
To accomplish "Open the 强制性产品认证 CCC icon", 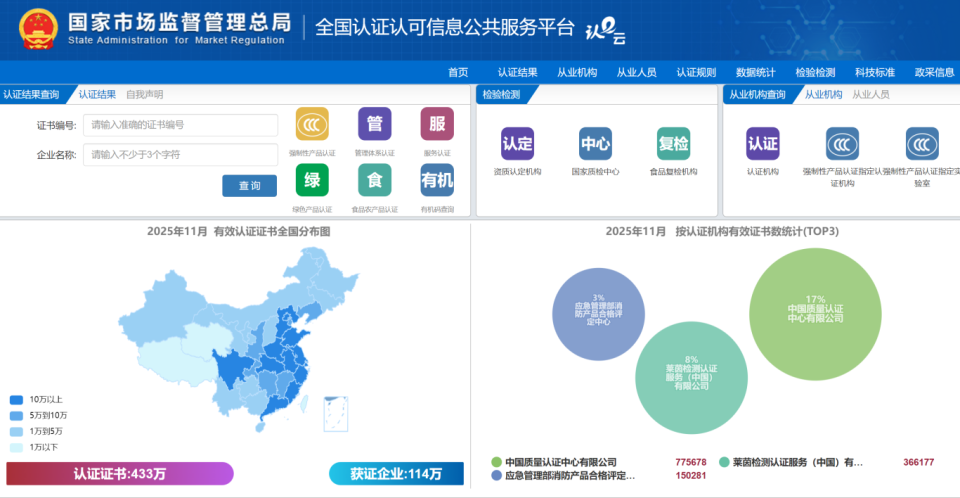I will pyautogui.click(x=312, y=124).
